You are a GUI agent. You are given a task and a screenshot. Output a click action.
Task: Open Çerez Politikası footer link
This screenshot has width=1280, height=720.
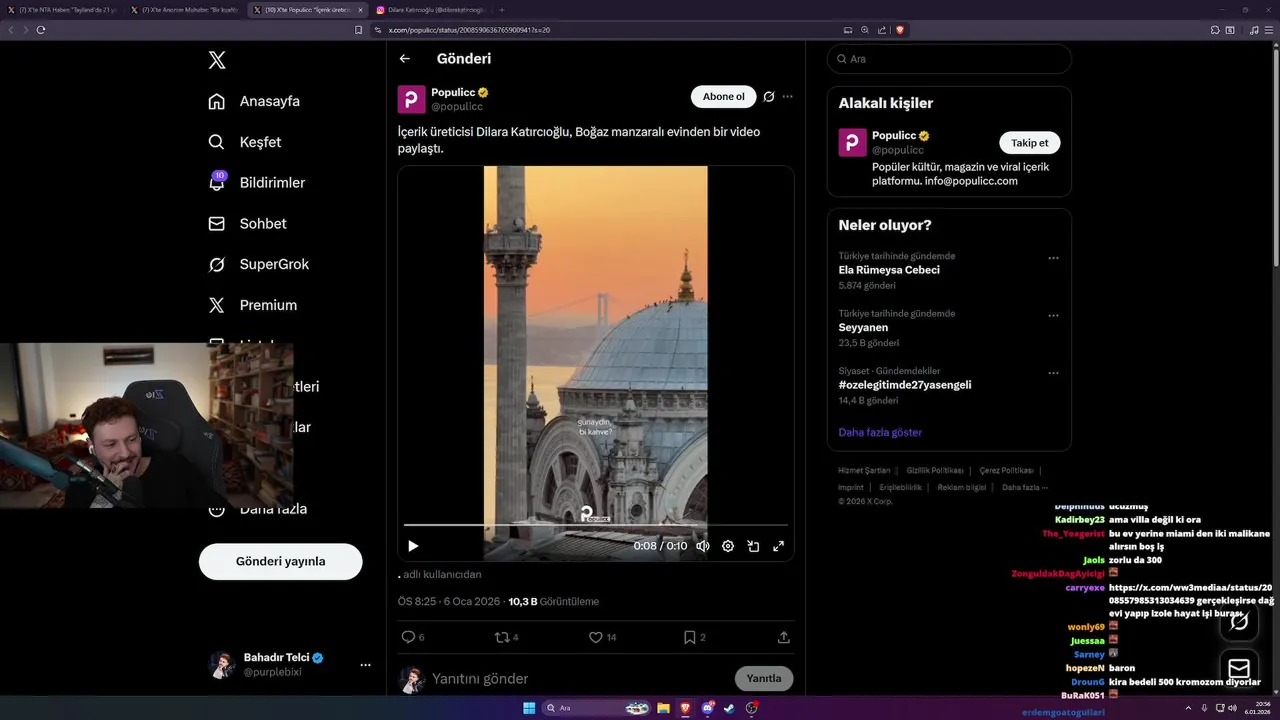click(1006, 470)
